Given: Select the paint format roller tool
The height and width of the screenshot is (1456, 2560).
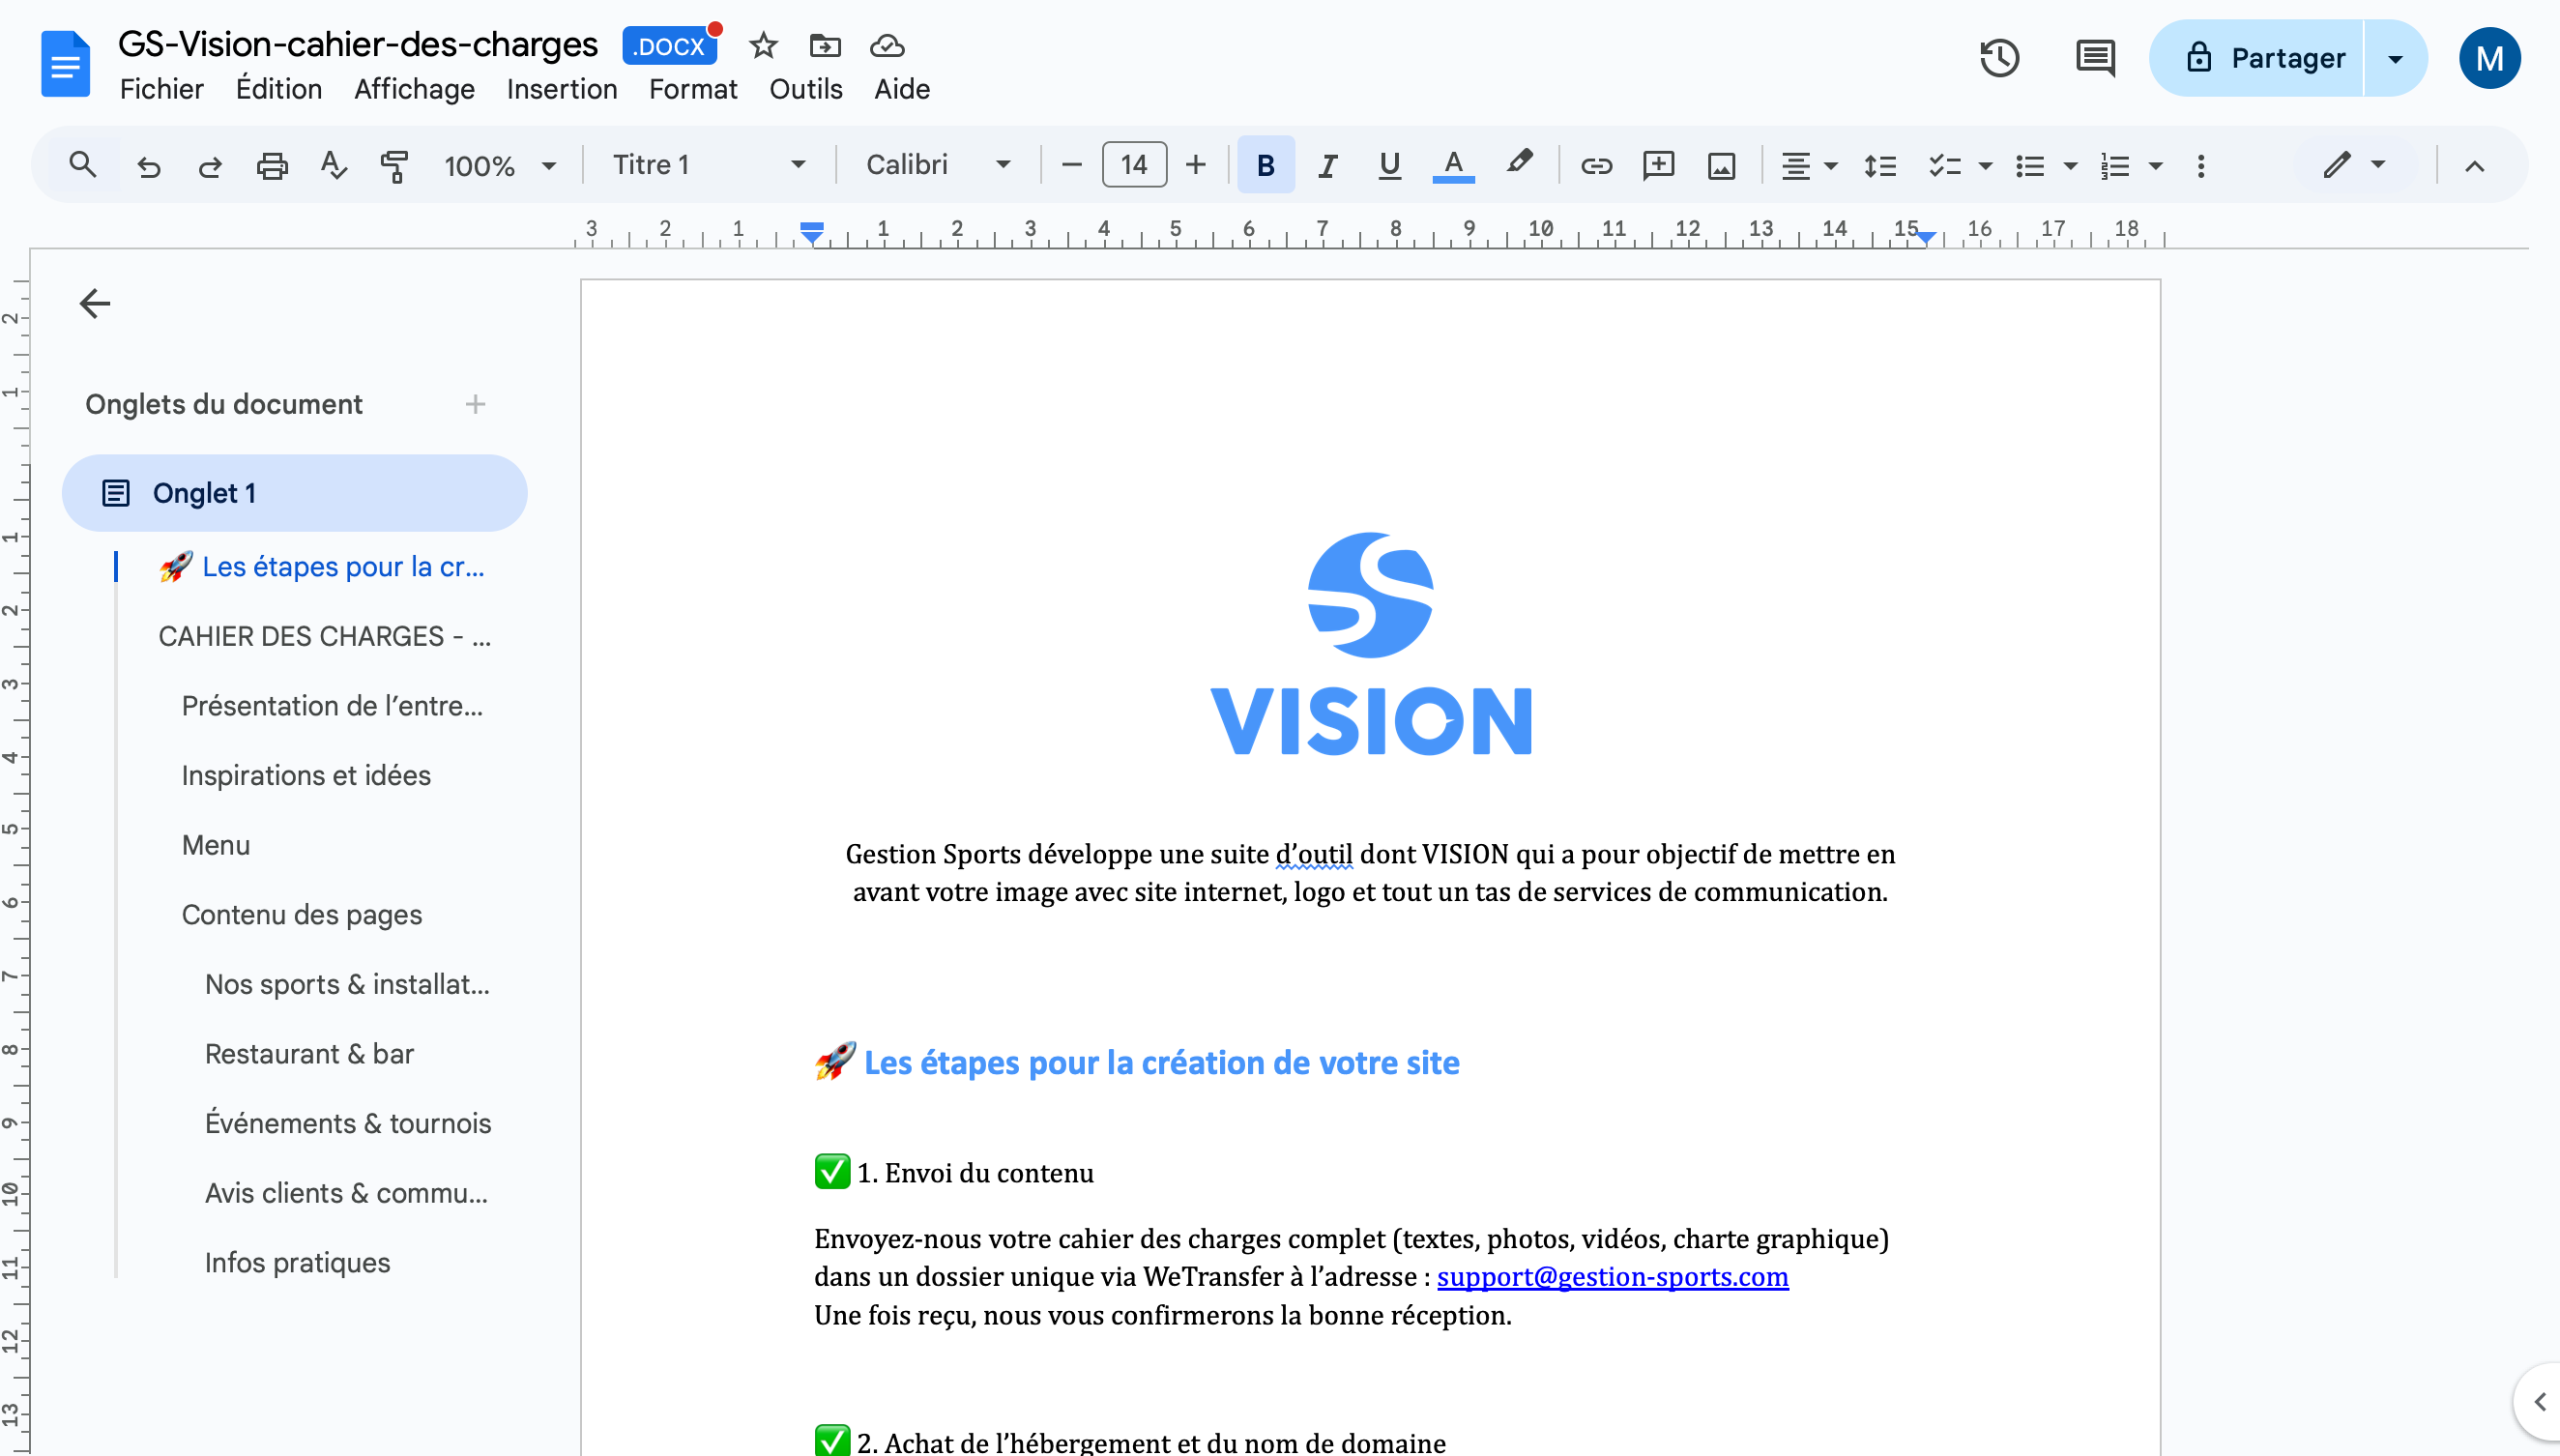Looking at the screenshot, I should (x=394, y=165).
